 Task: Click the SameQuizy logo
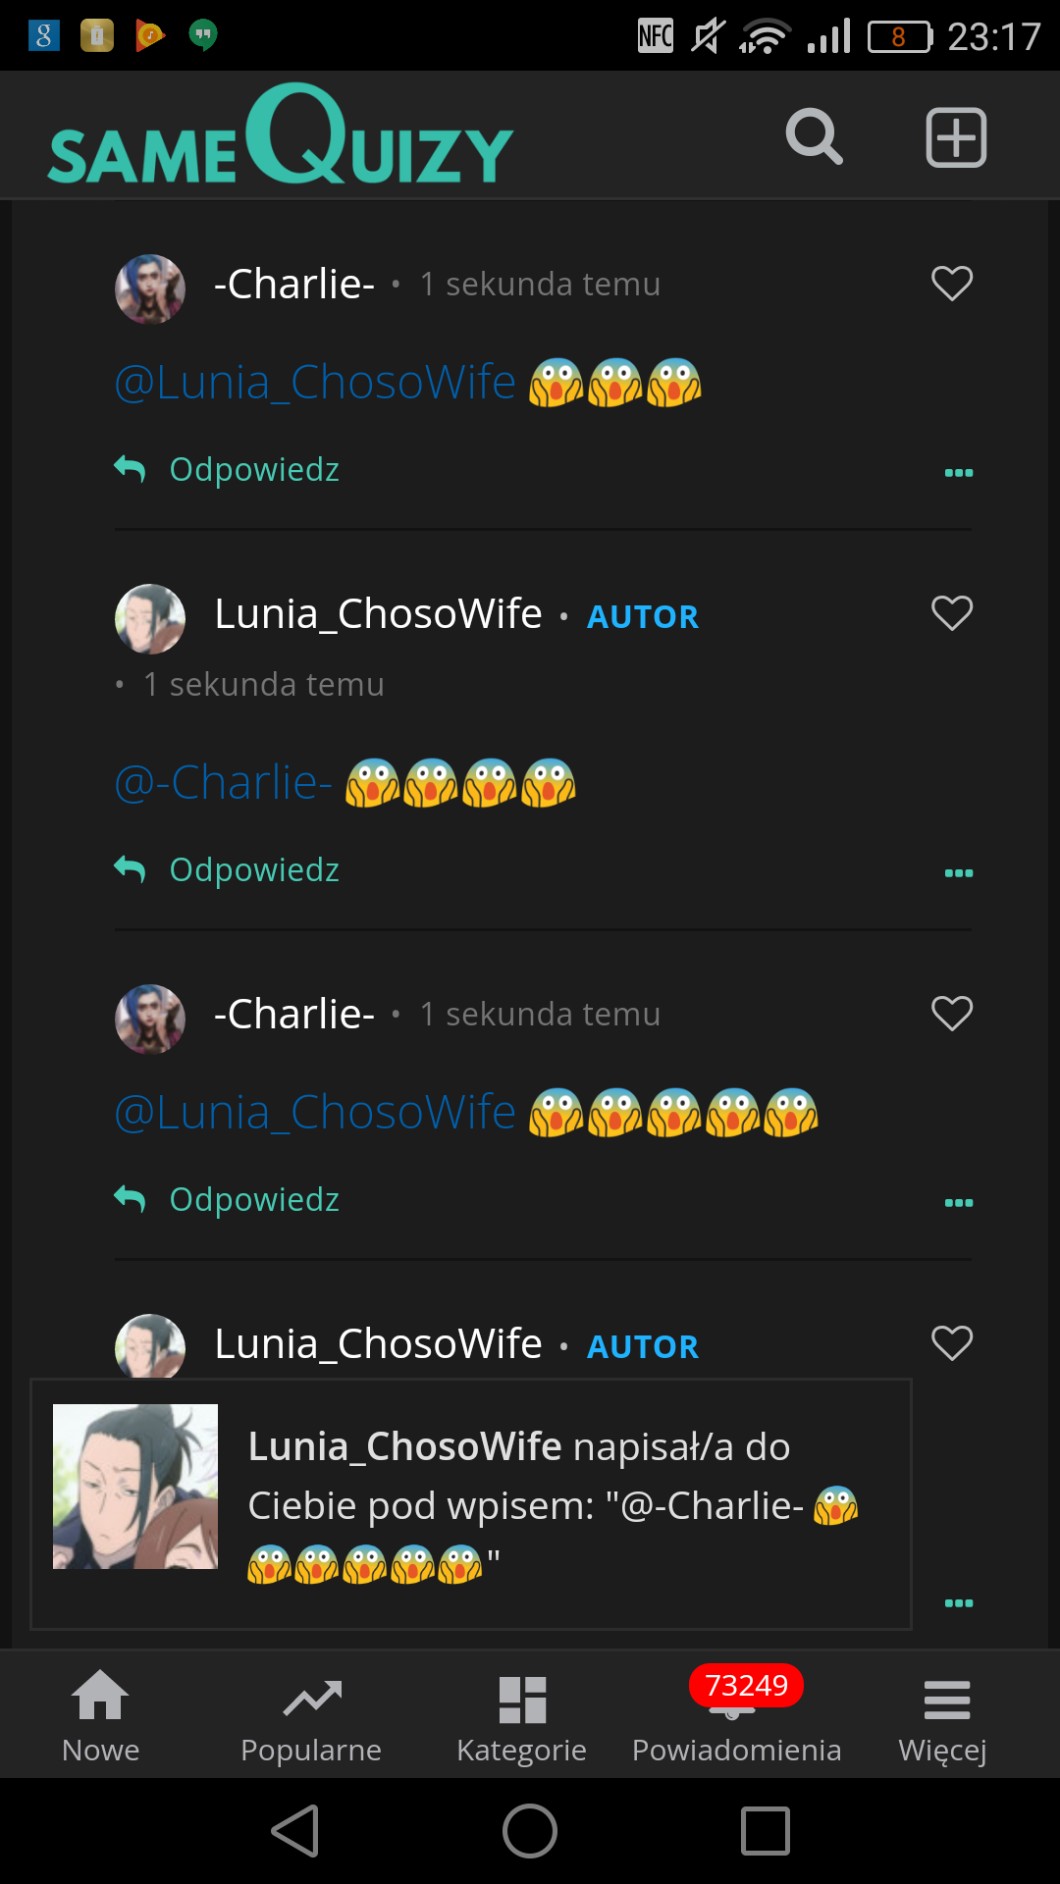280,137
